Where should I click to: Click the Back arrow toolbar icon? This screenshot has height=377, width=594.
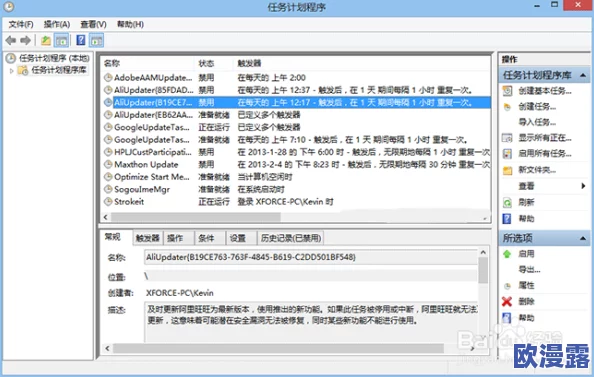point(11,40)
